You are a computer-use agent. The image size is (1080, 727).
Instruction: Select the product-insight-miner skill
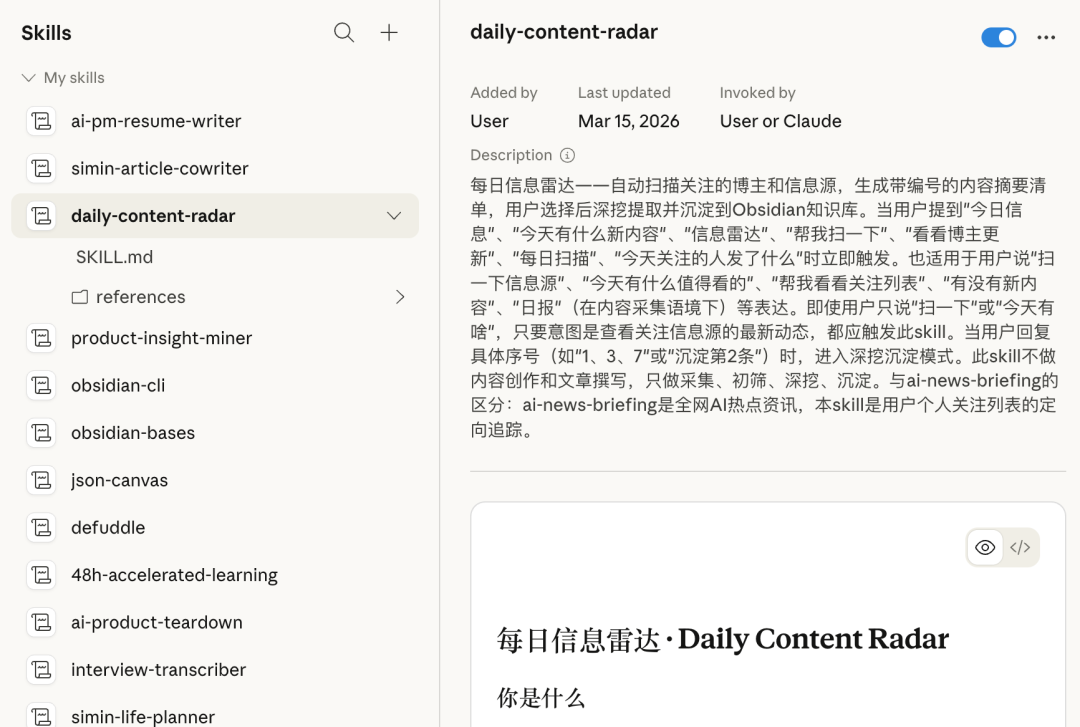[x=161, y=339]
